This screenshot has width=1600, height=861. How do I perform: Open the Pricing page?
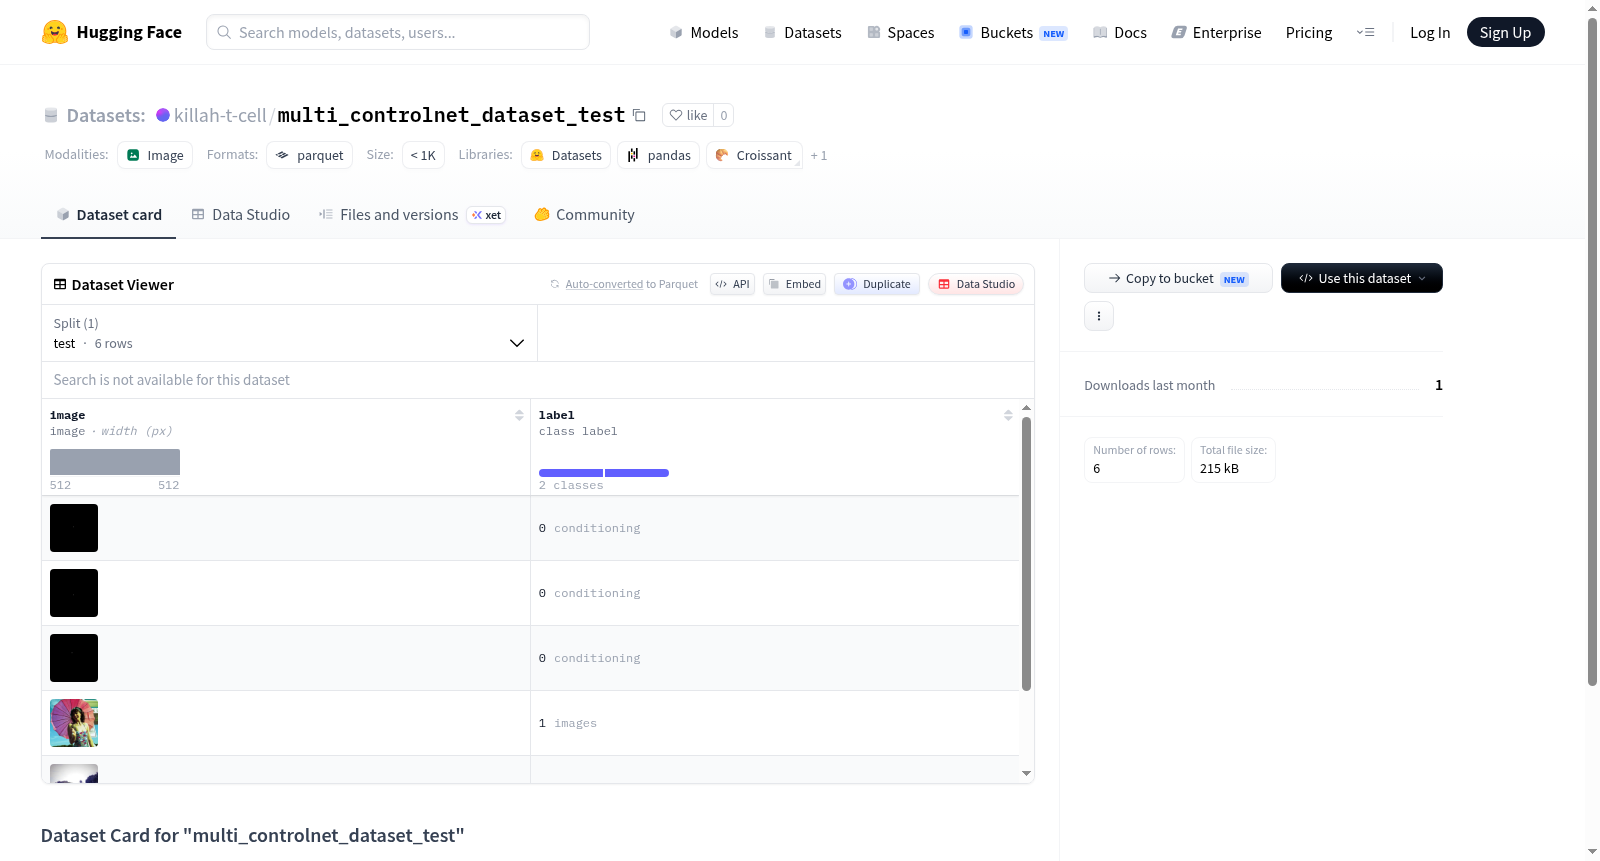coord(1308,32)
